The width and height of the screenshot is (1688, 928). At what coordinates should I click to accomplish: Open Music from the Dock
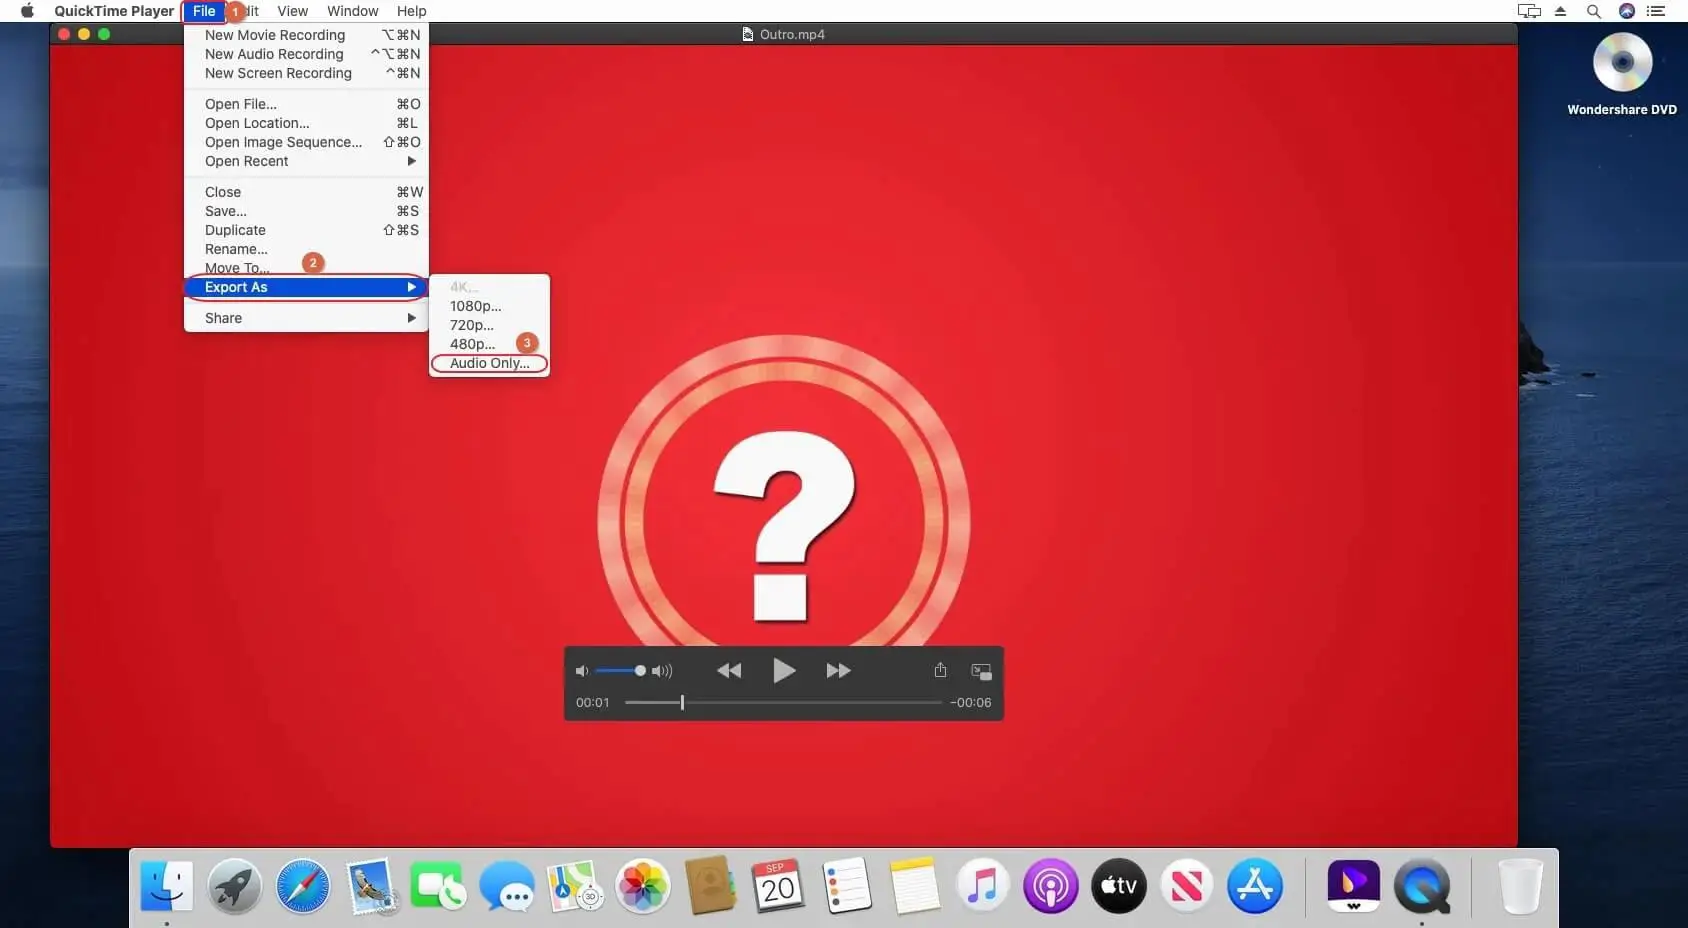click(x=982, y=886)
